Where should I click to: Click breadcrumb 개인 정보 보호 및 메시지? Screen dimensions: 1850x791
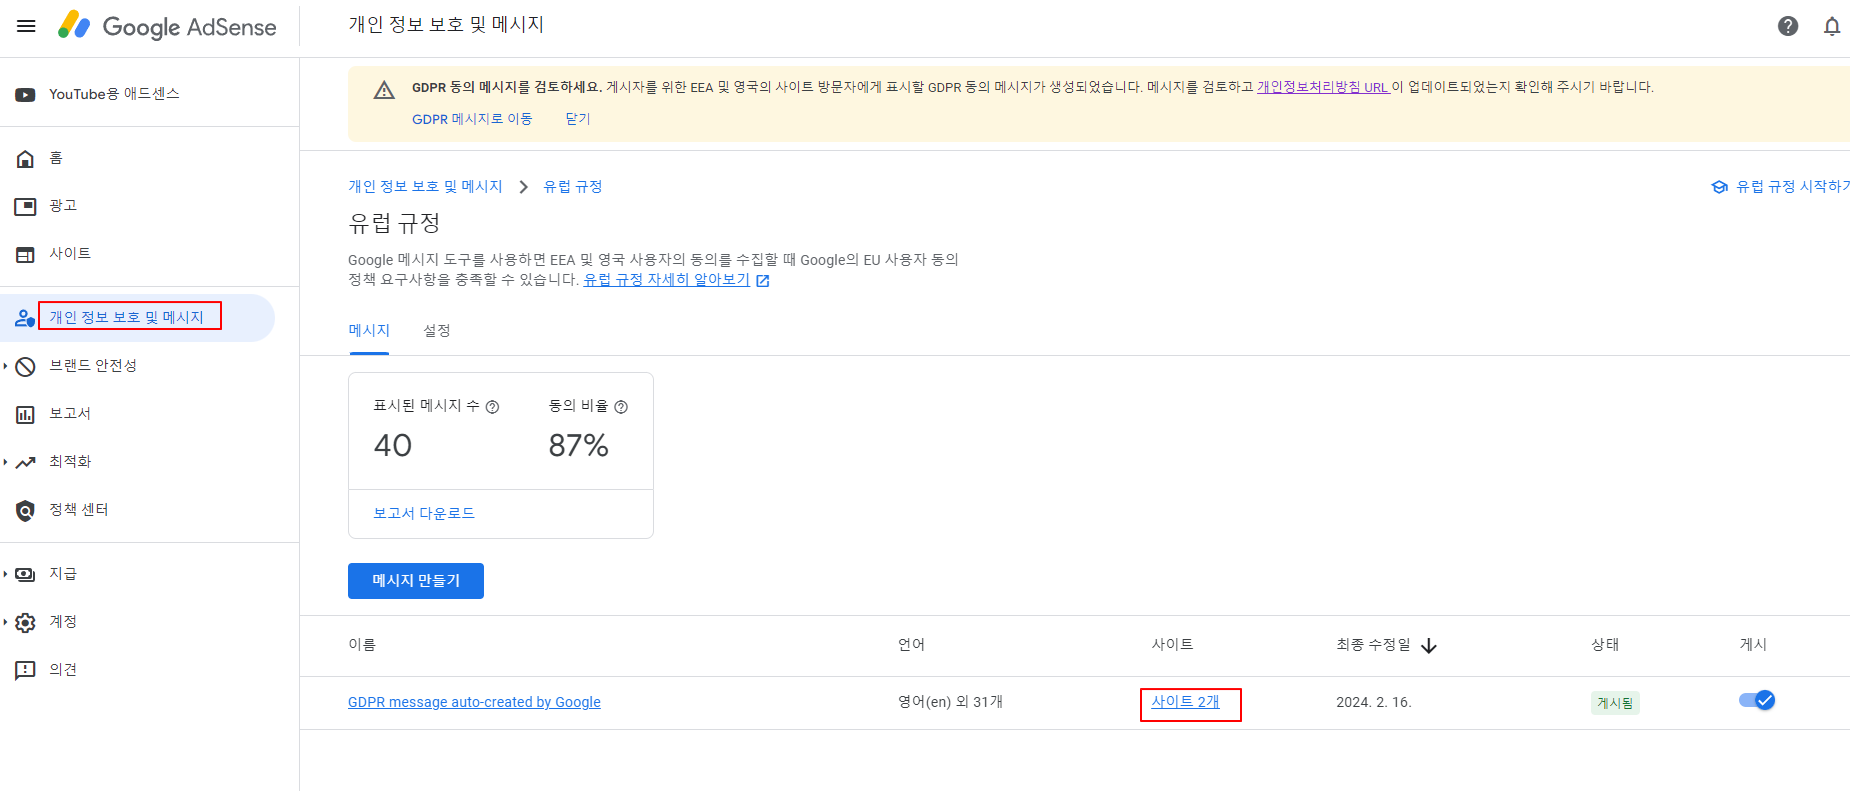pyautogui.click(x=425, y=187)
